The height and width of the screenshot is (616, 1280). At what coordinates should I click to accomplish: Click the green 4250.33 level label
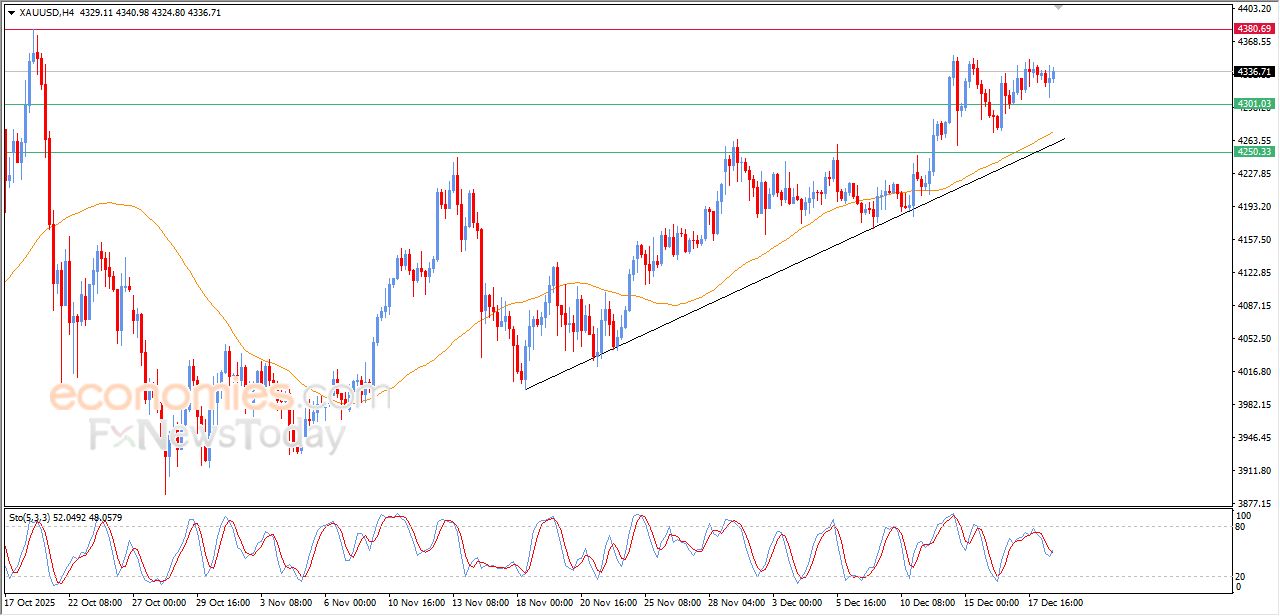coord(1254,152)
